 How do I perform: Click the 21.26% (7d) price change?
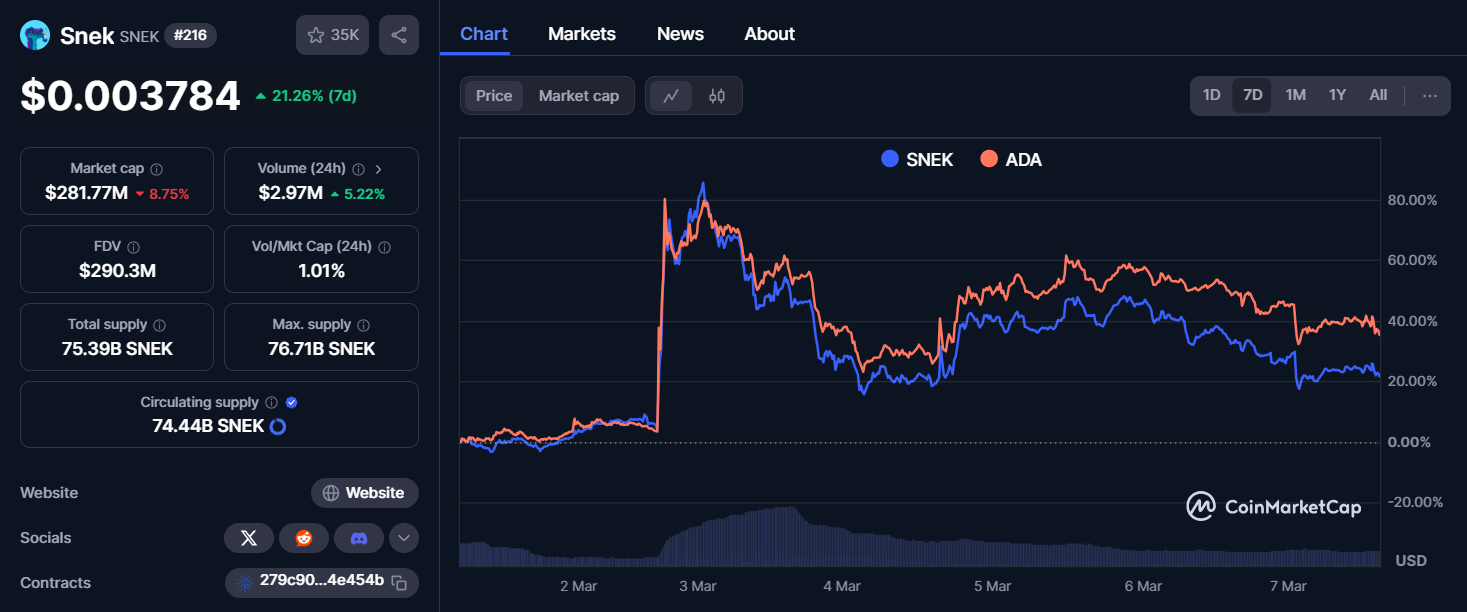click(x=306, y=96)
